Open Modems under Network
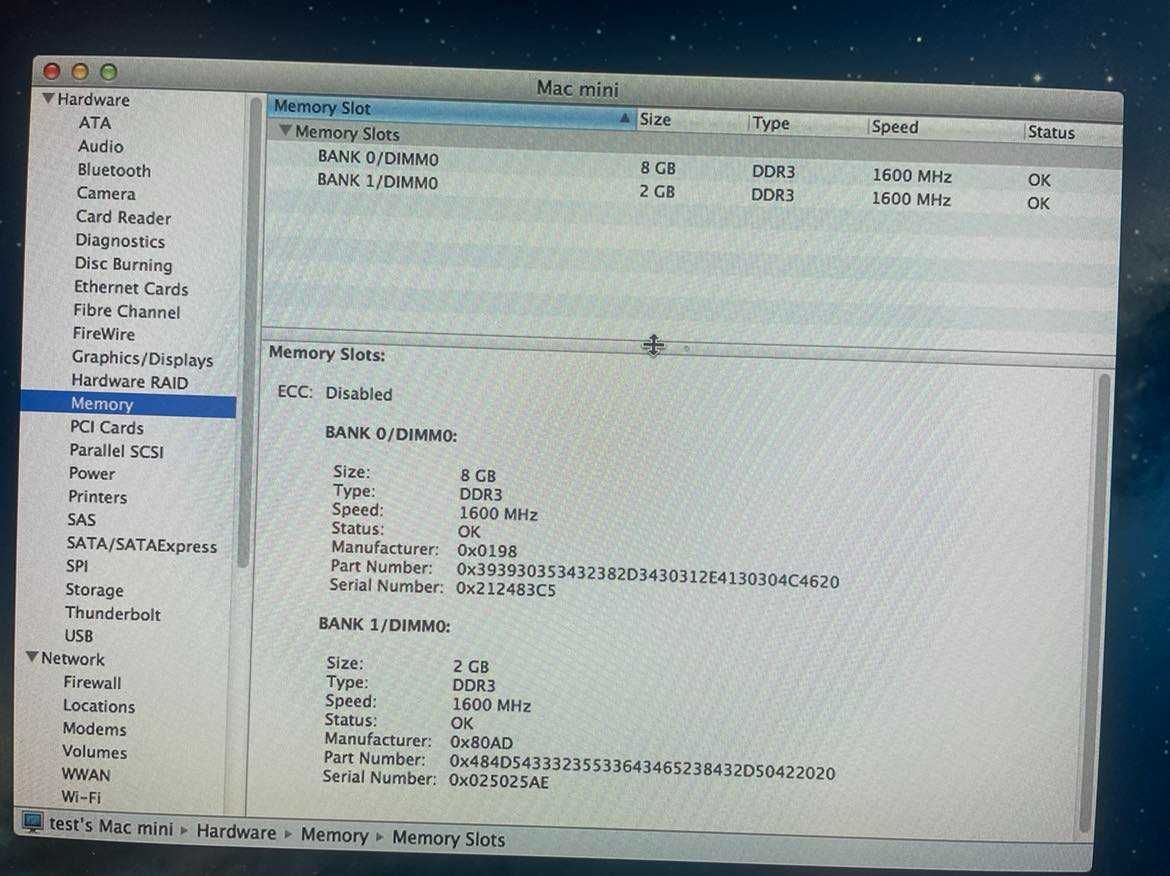The height and width of the screenshot is (876, 1170). pyautogui.click(x=94, y=728)
